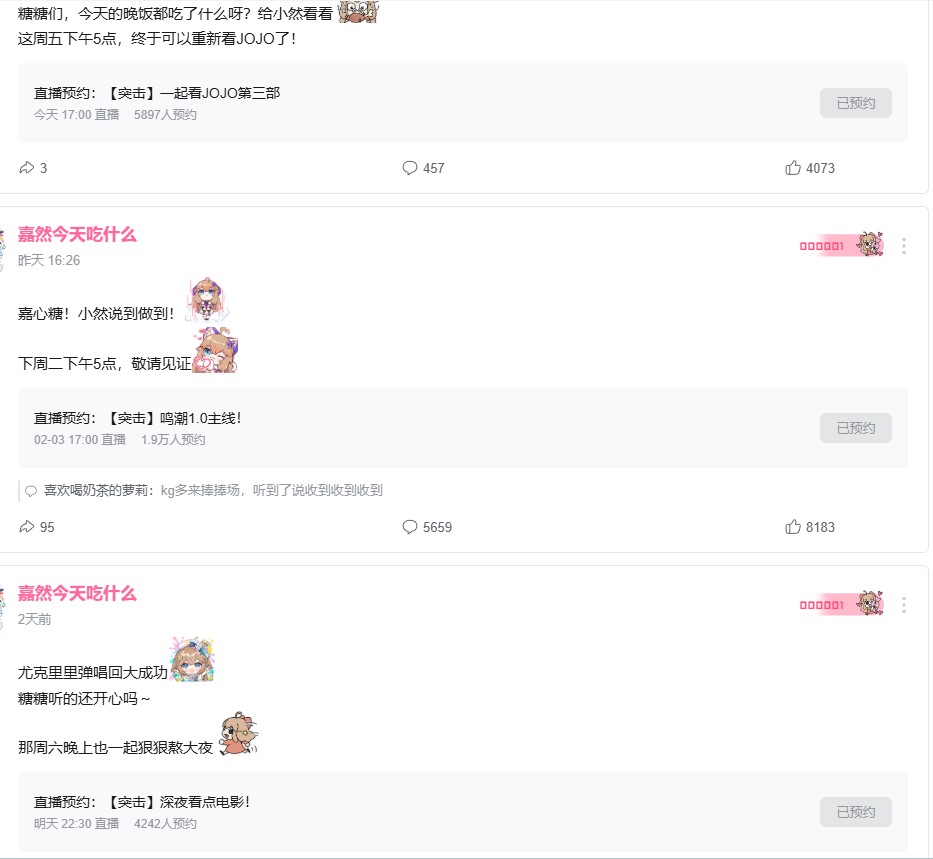Click the 昨天 16:26 post timestamp
The image size is (933, 859).
[x=49, y=260]
